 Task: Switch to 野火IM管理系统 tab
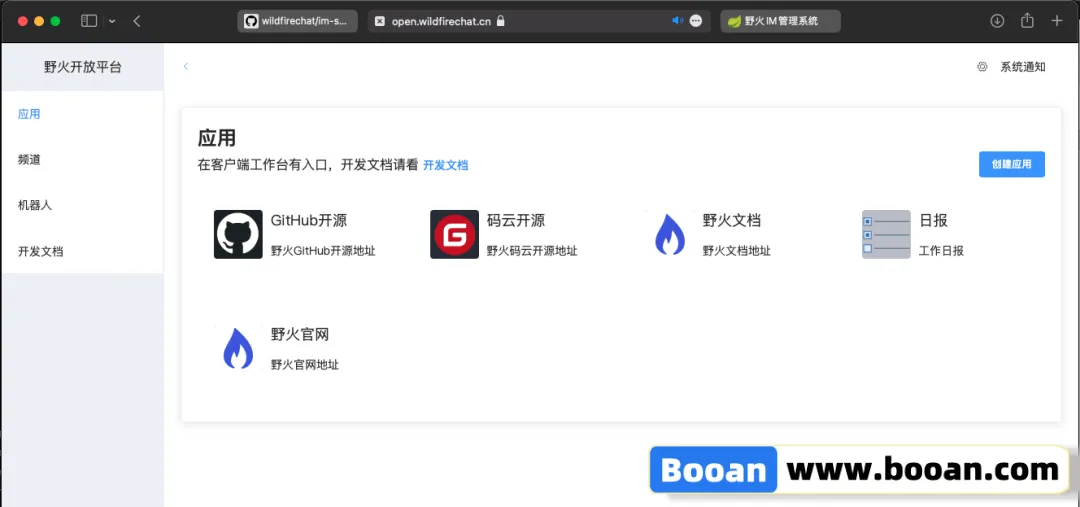[x=780, y=21]
